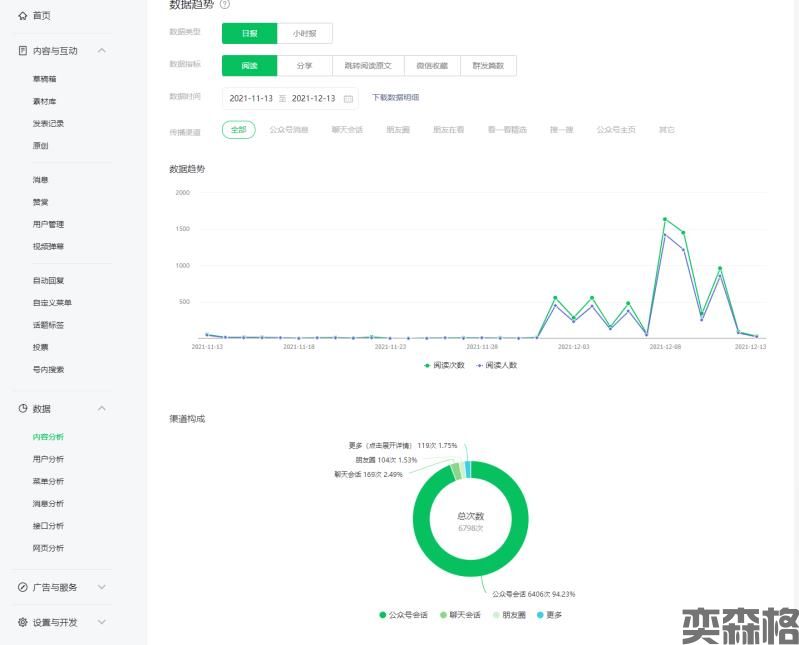This screenshot has height=645, width=799.
Task: Filter channel by 朋友圈
Action: click(x=397, y=130)
